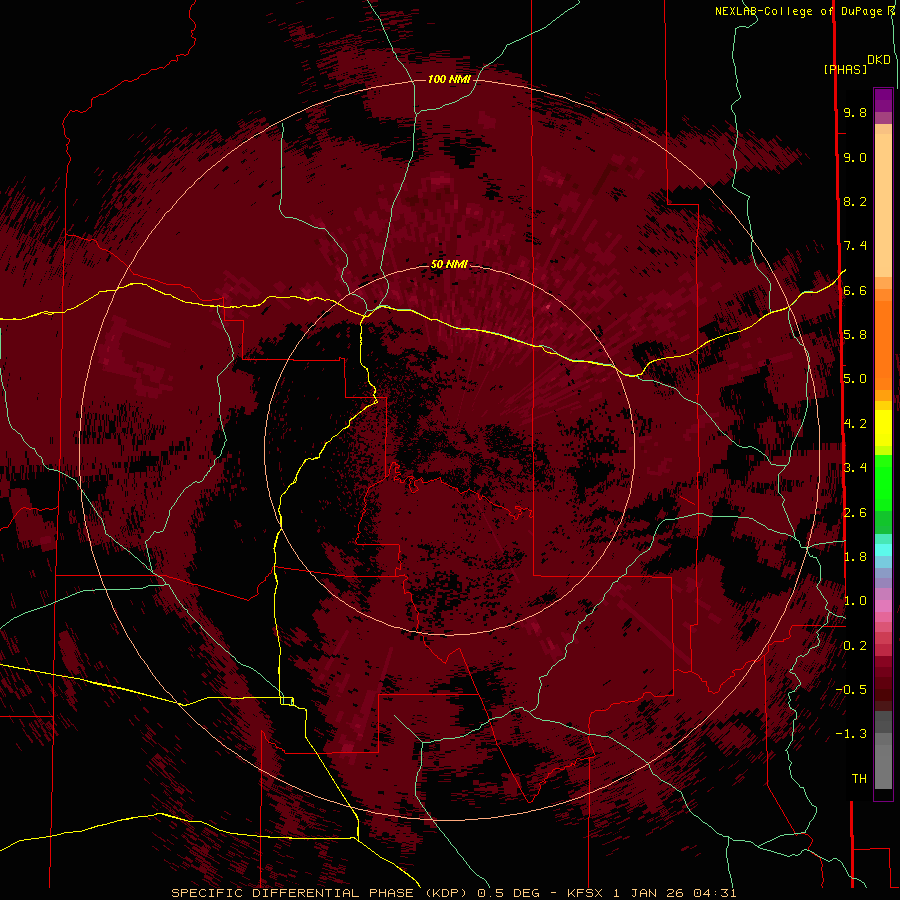Click the 2.6 legend value

[855, 513]
